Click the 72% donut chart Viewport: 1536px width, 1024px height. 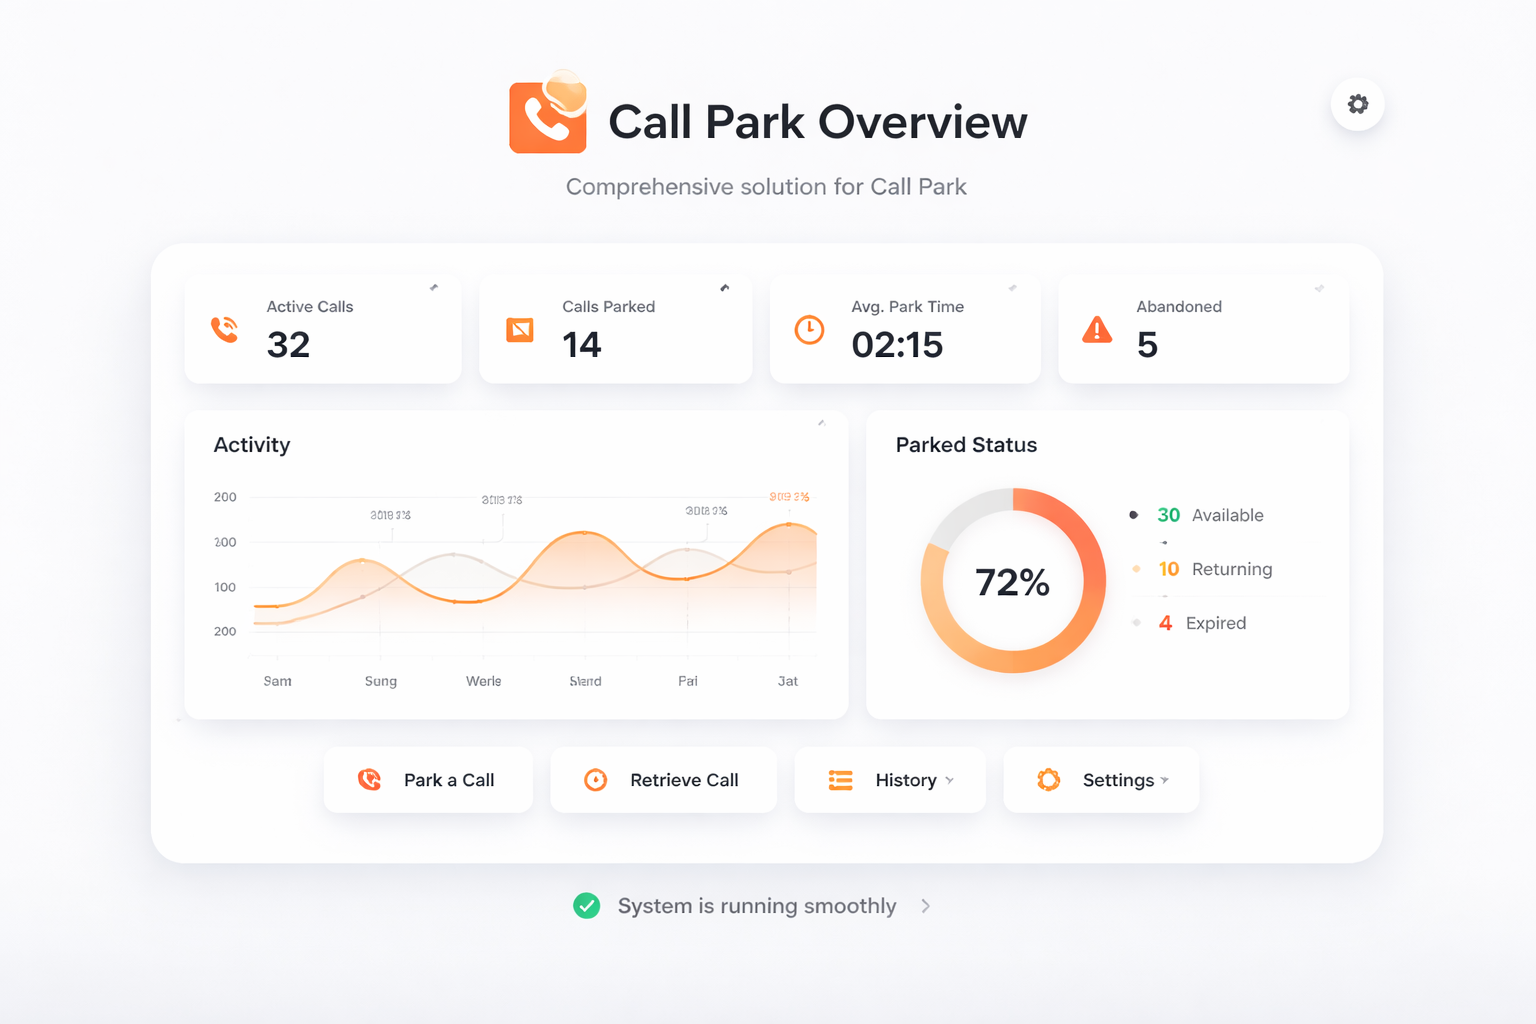click(x=1013, y=581)
